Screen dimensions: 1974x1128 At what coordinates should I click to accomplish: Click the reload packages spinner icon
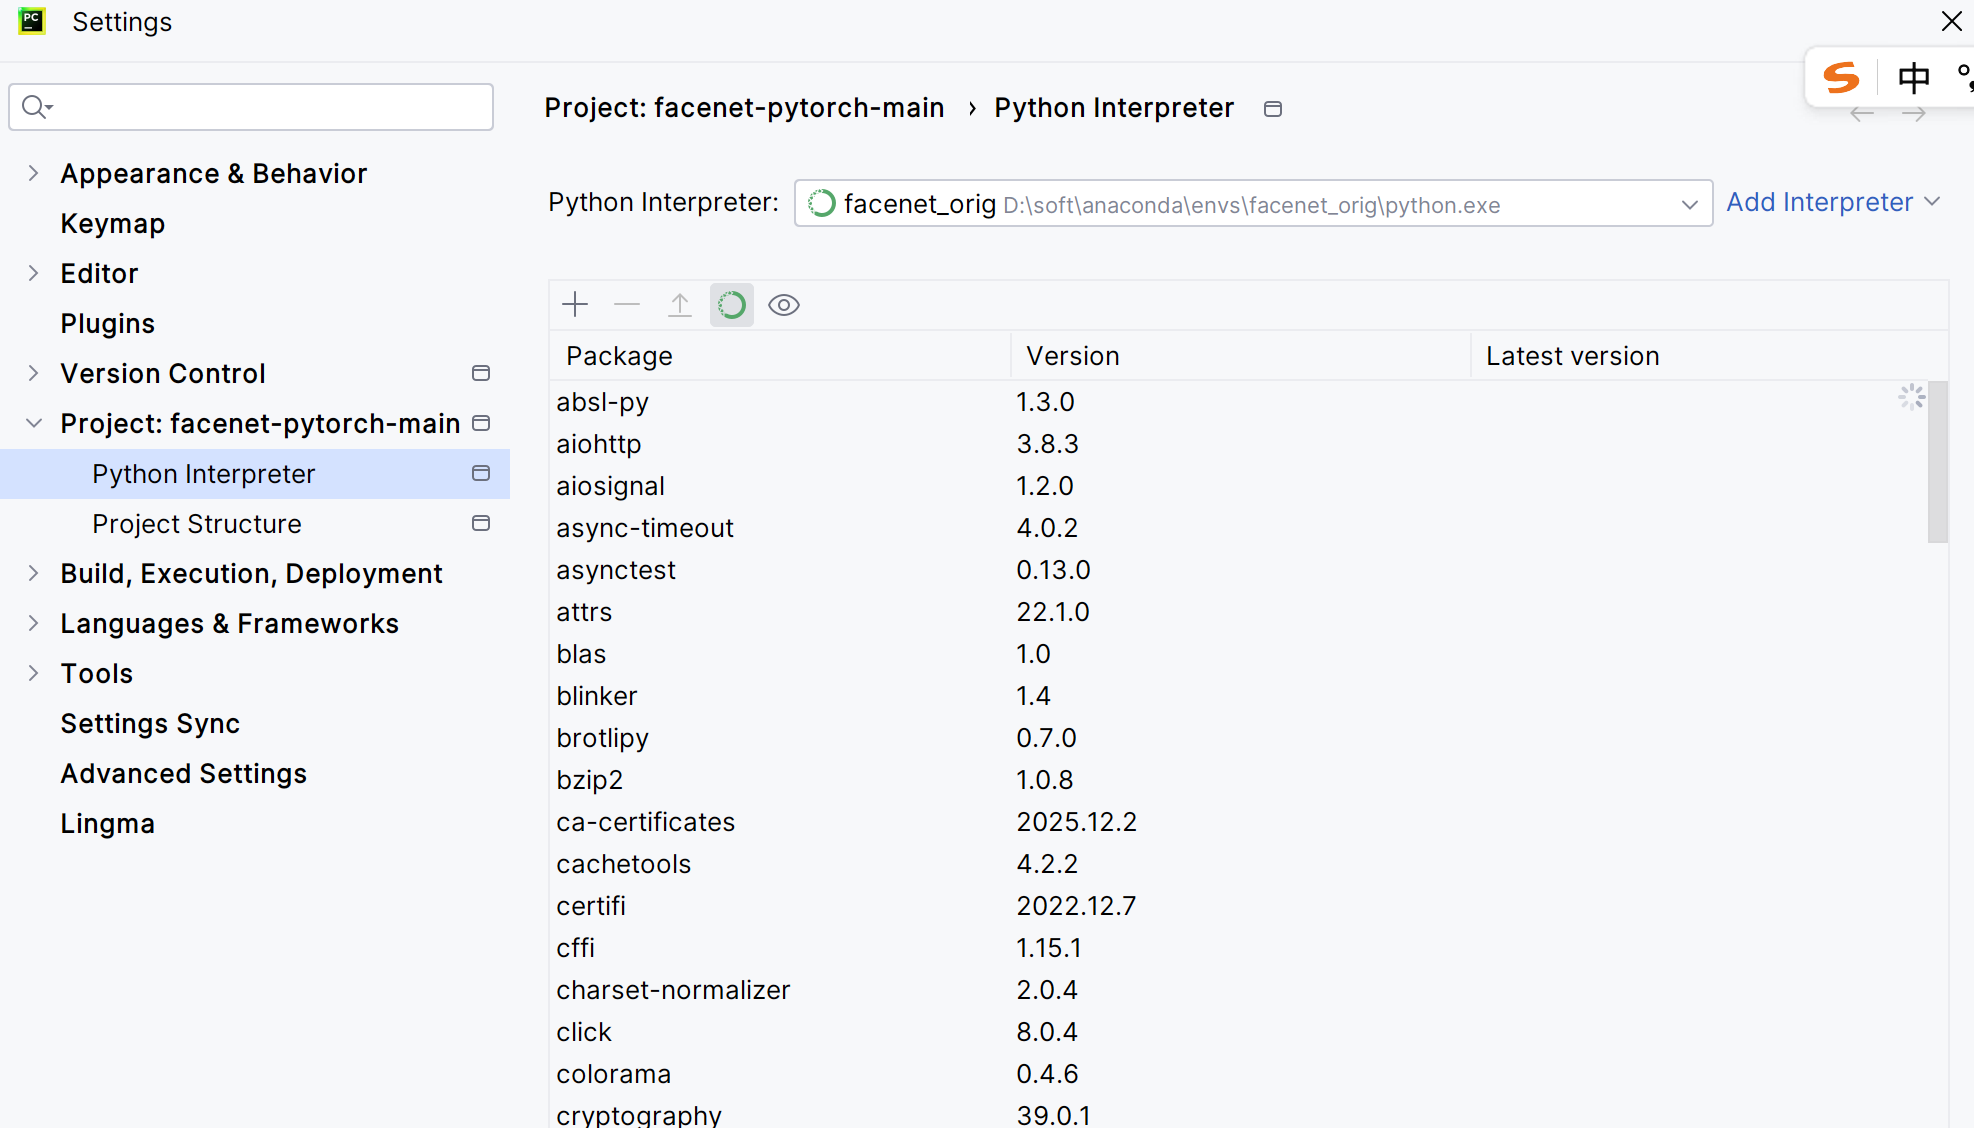coord(732,305)
